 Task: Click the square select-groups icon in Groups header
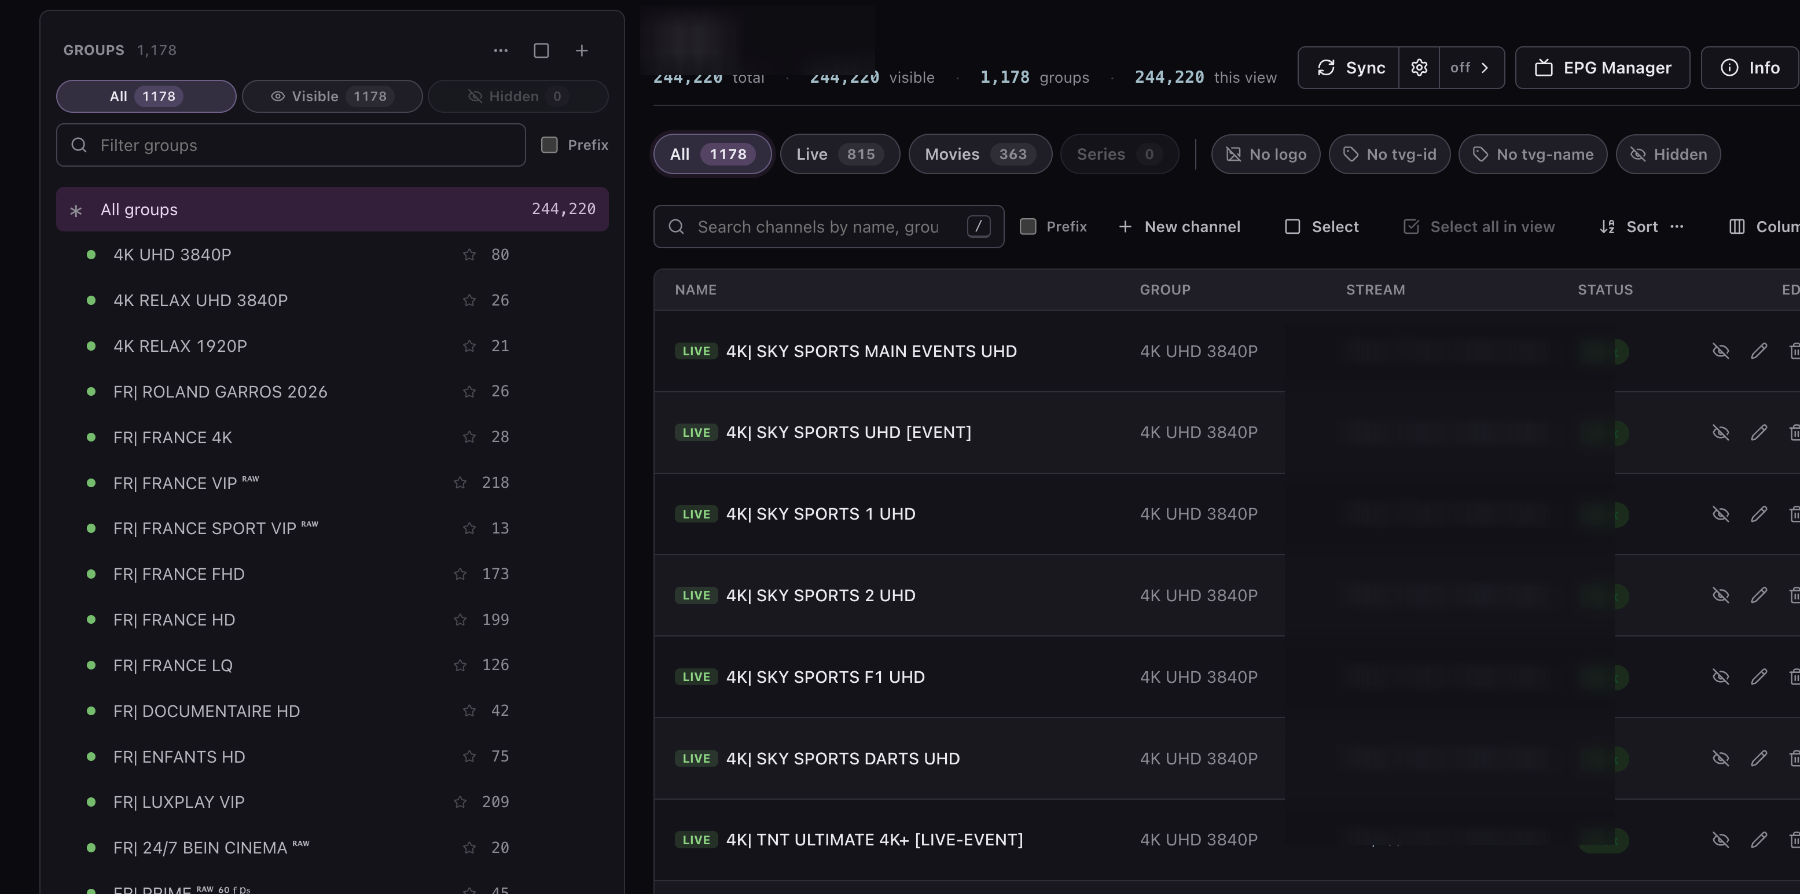click(x=541, y=50)
